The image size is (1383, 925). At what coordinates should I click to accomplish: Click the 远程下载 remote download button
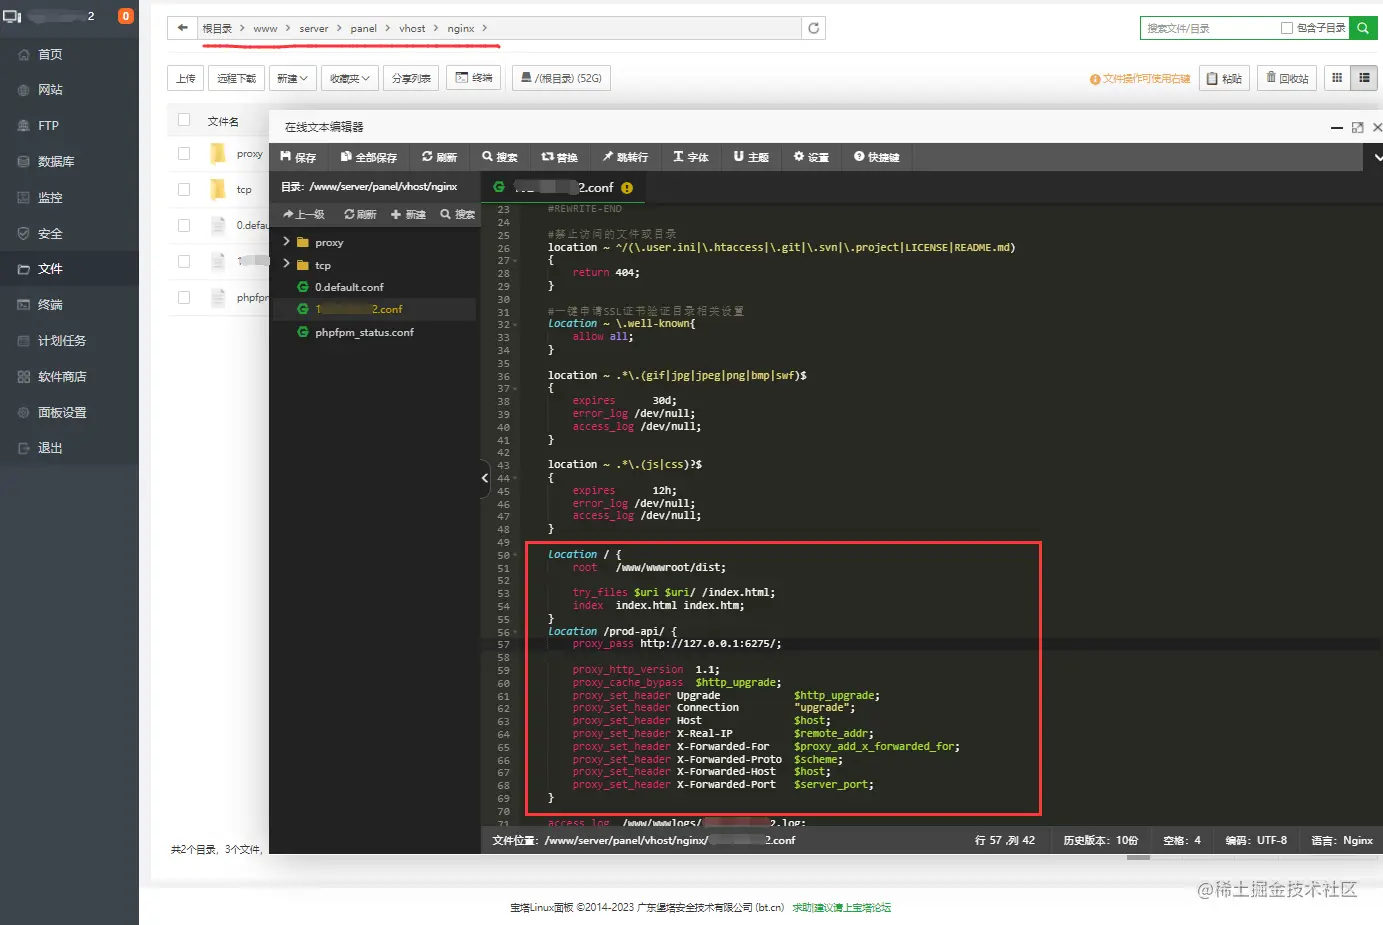coord(237,78)
